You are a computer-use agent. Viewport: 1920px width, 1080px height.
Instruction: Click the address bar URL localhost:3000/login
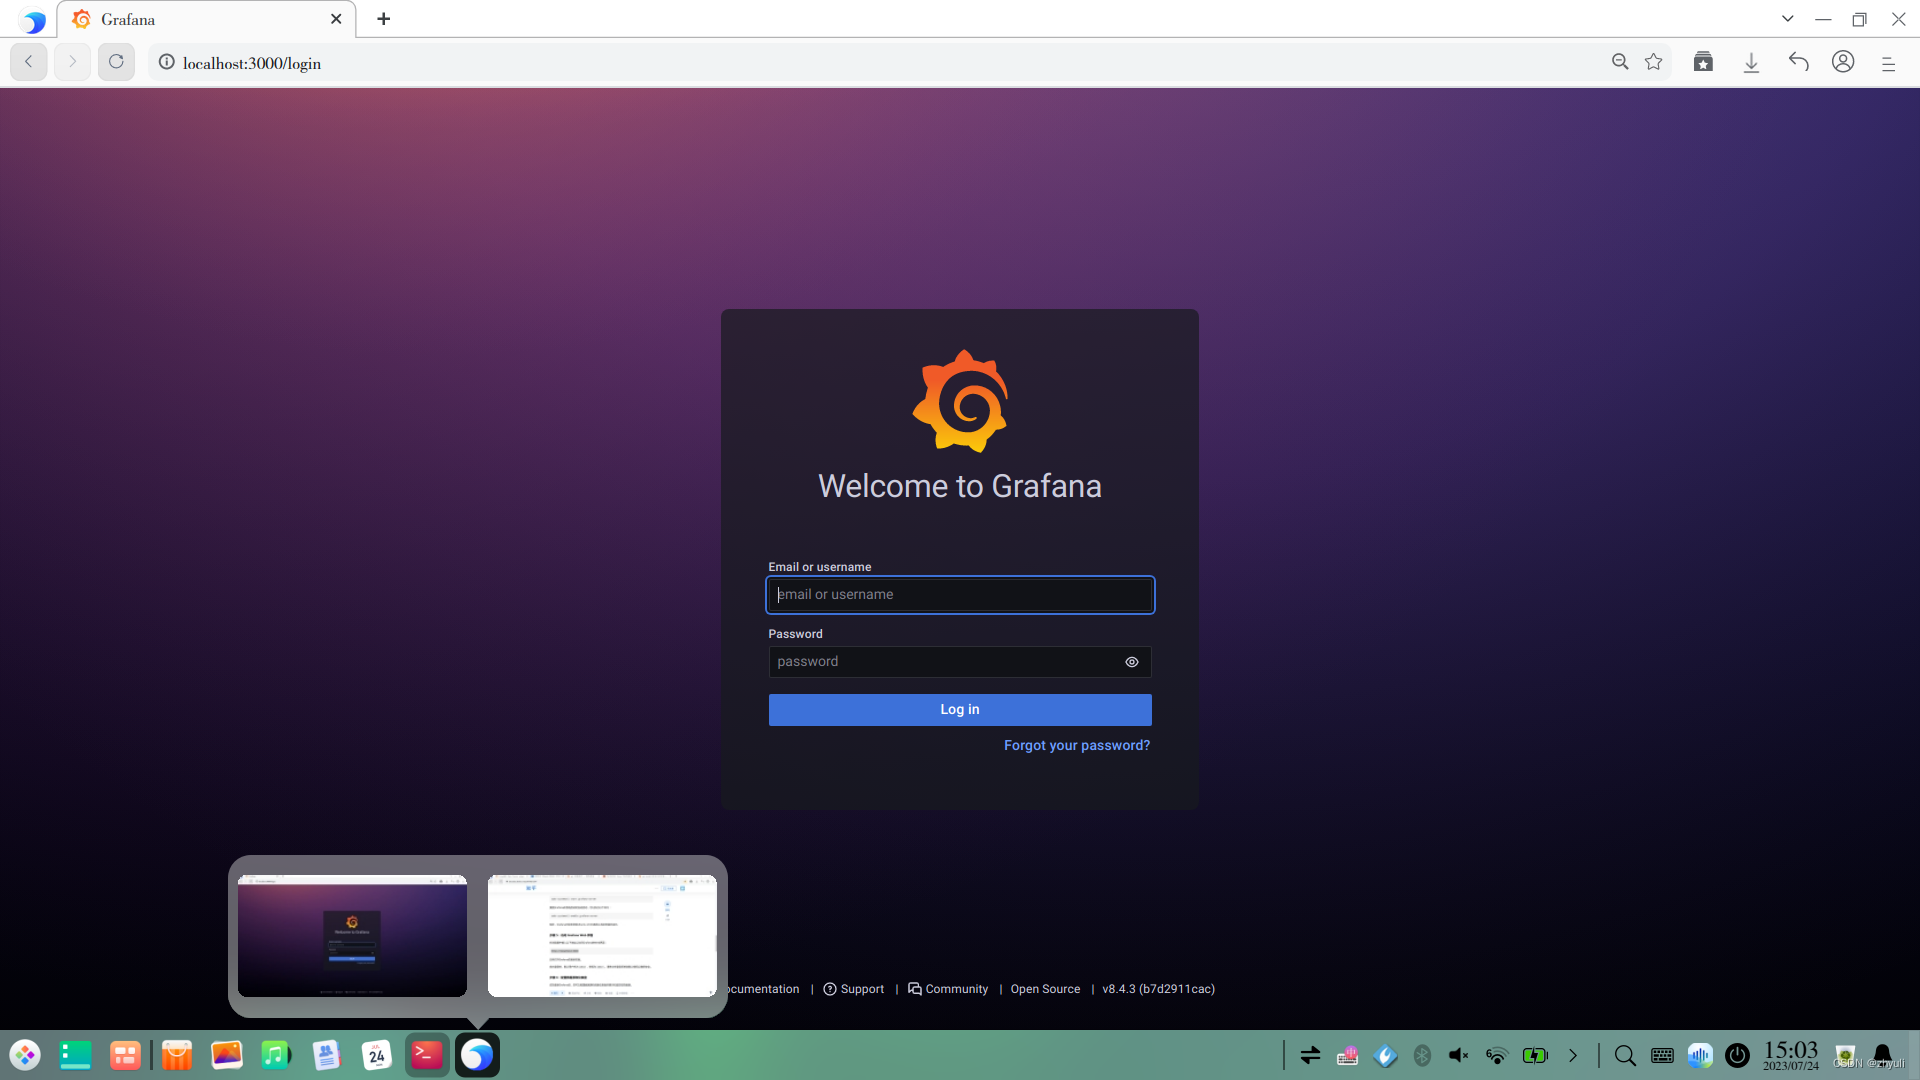click(x=252, y=63)
